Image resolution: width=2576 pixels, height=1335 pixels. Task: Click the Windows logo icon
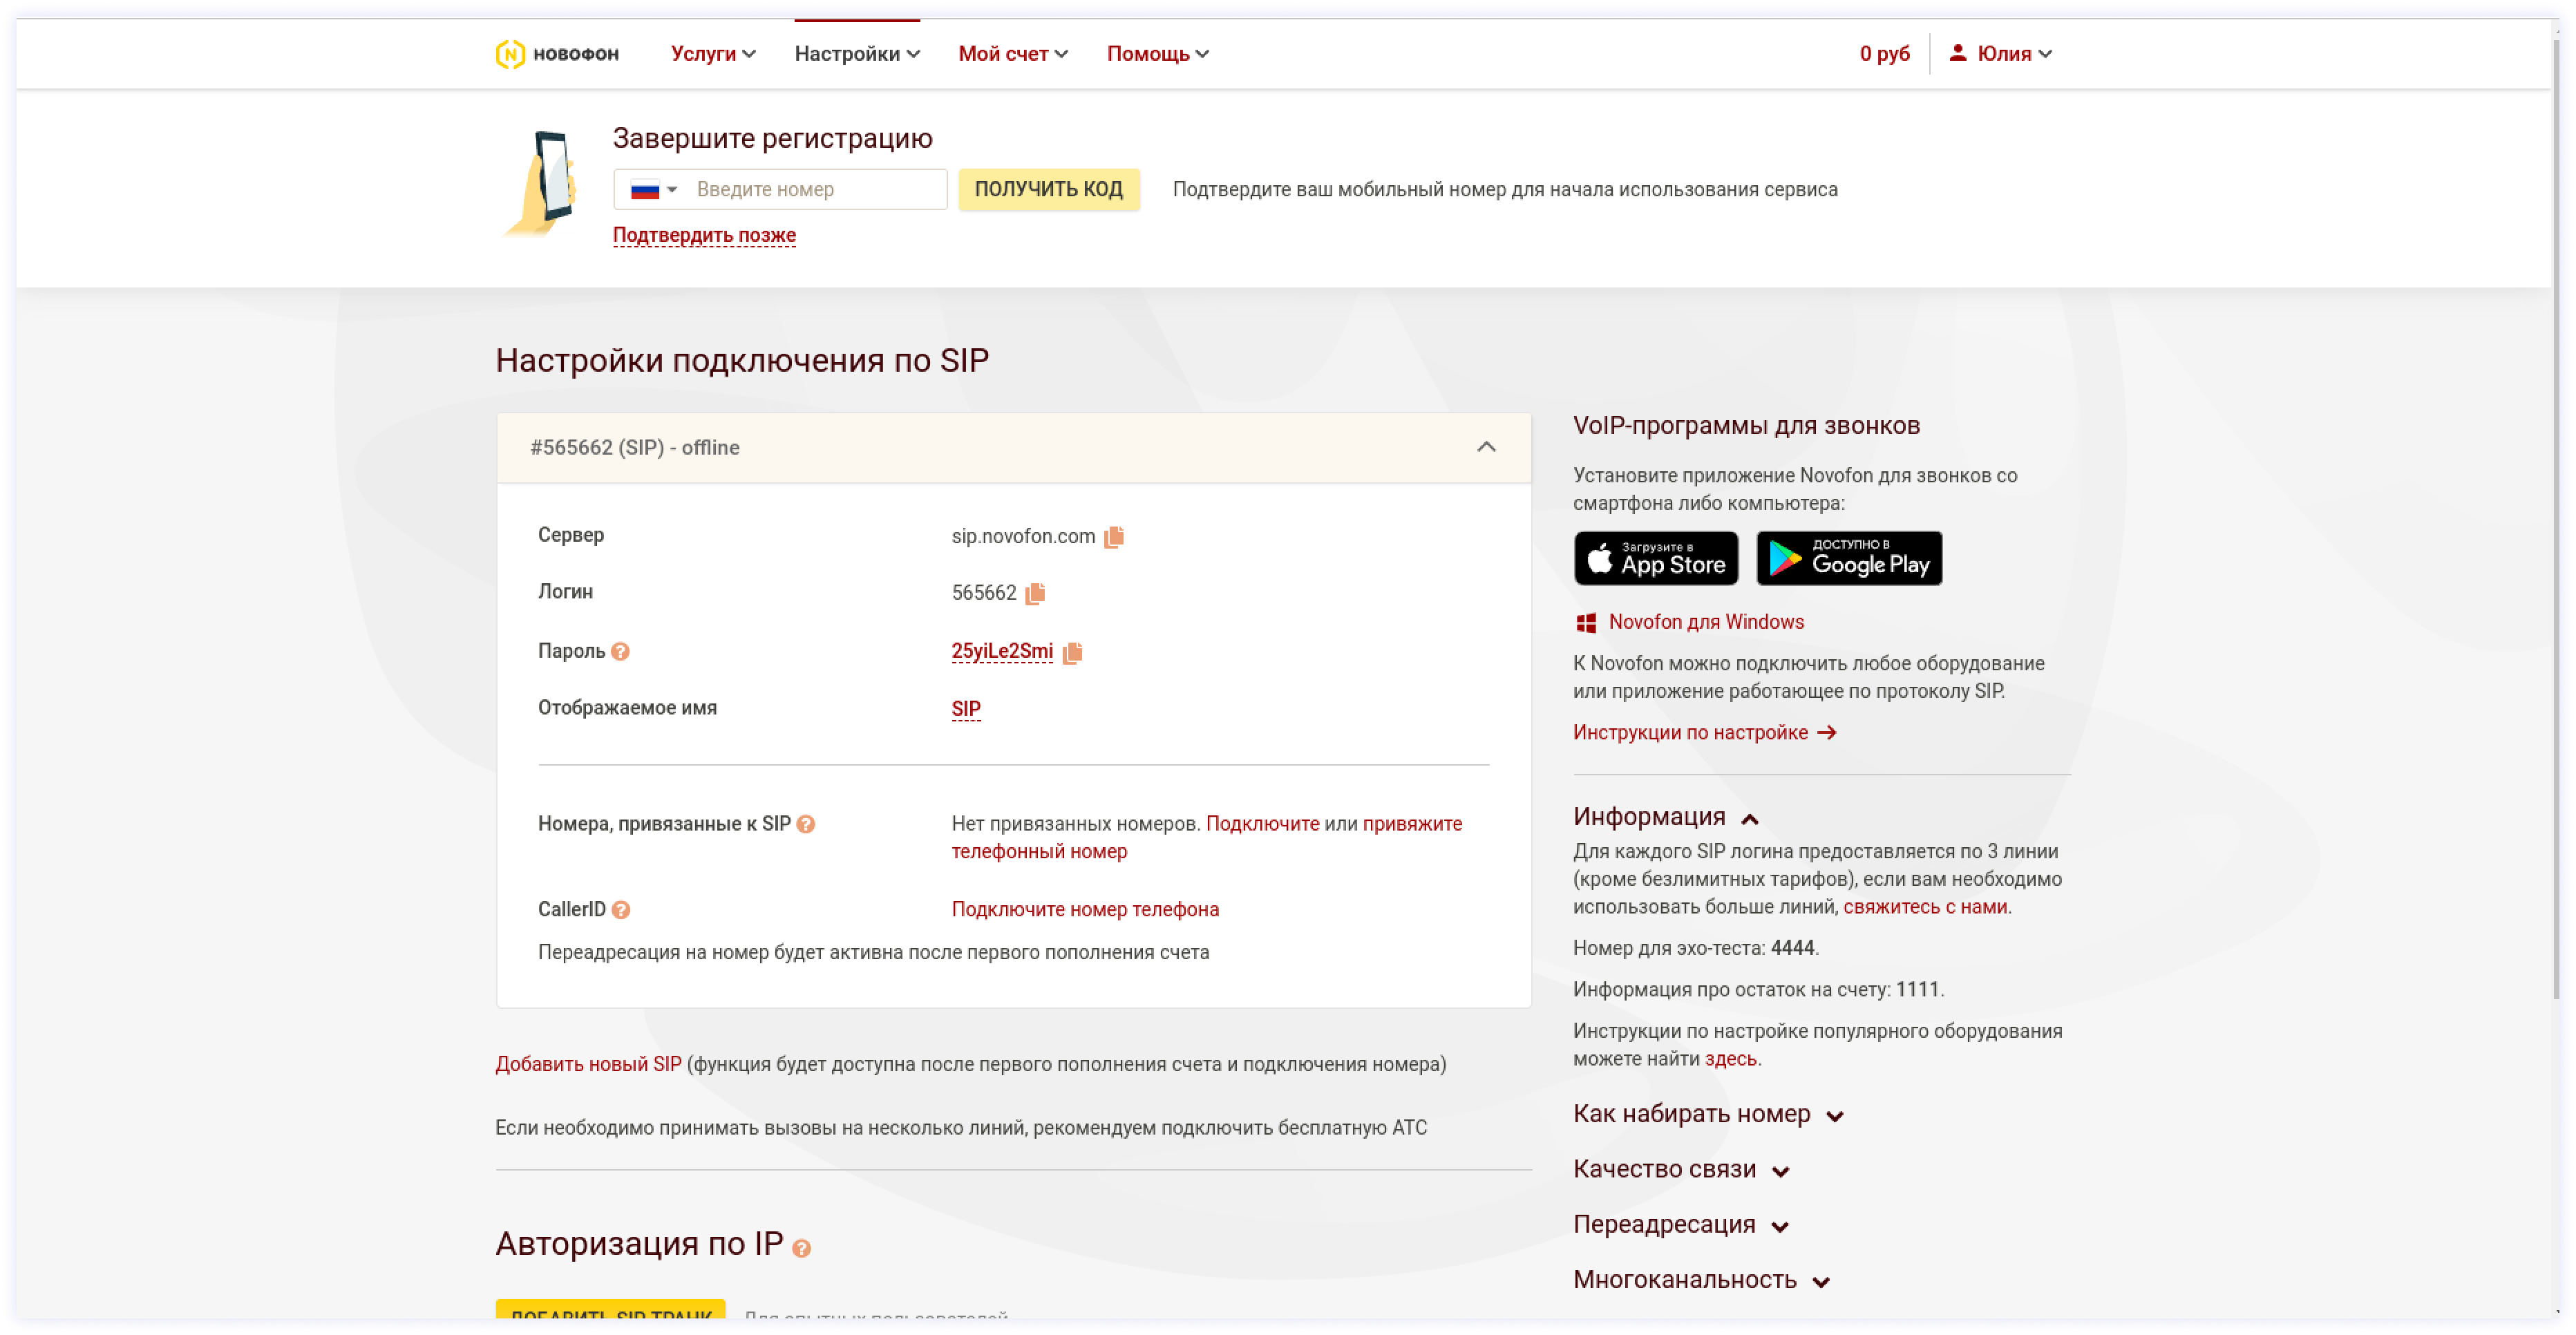click(1586, 623)
